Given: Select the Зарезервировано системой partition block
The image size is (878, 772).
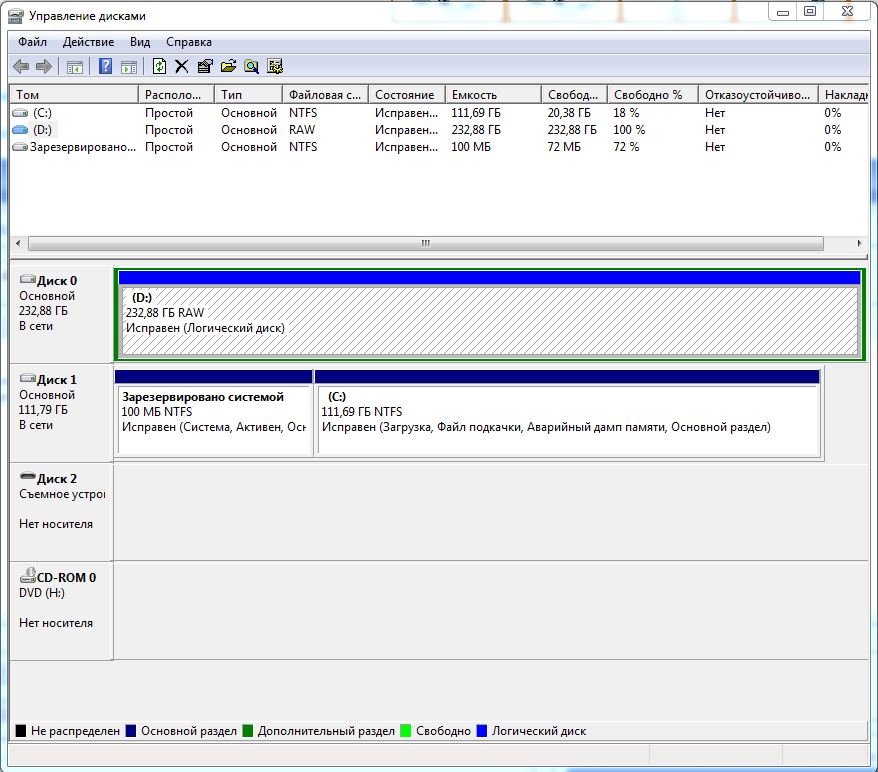Looking at the screenshot, I should coord(213,420).
